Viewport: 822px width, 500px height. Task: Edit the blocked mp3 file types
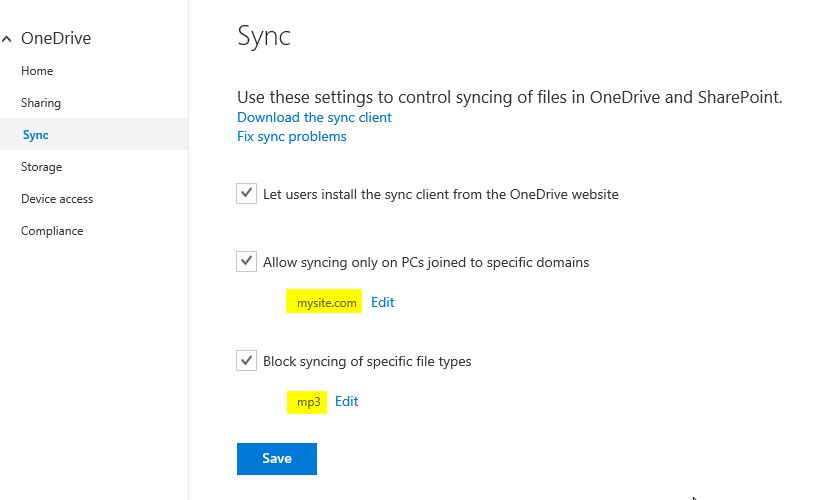coord(347,401)
